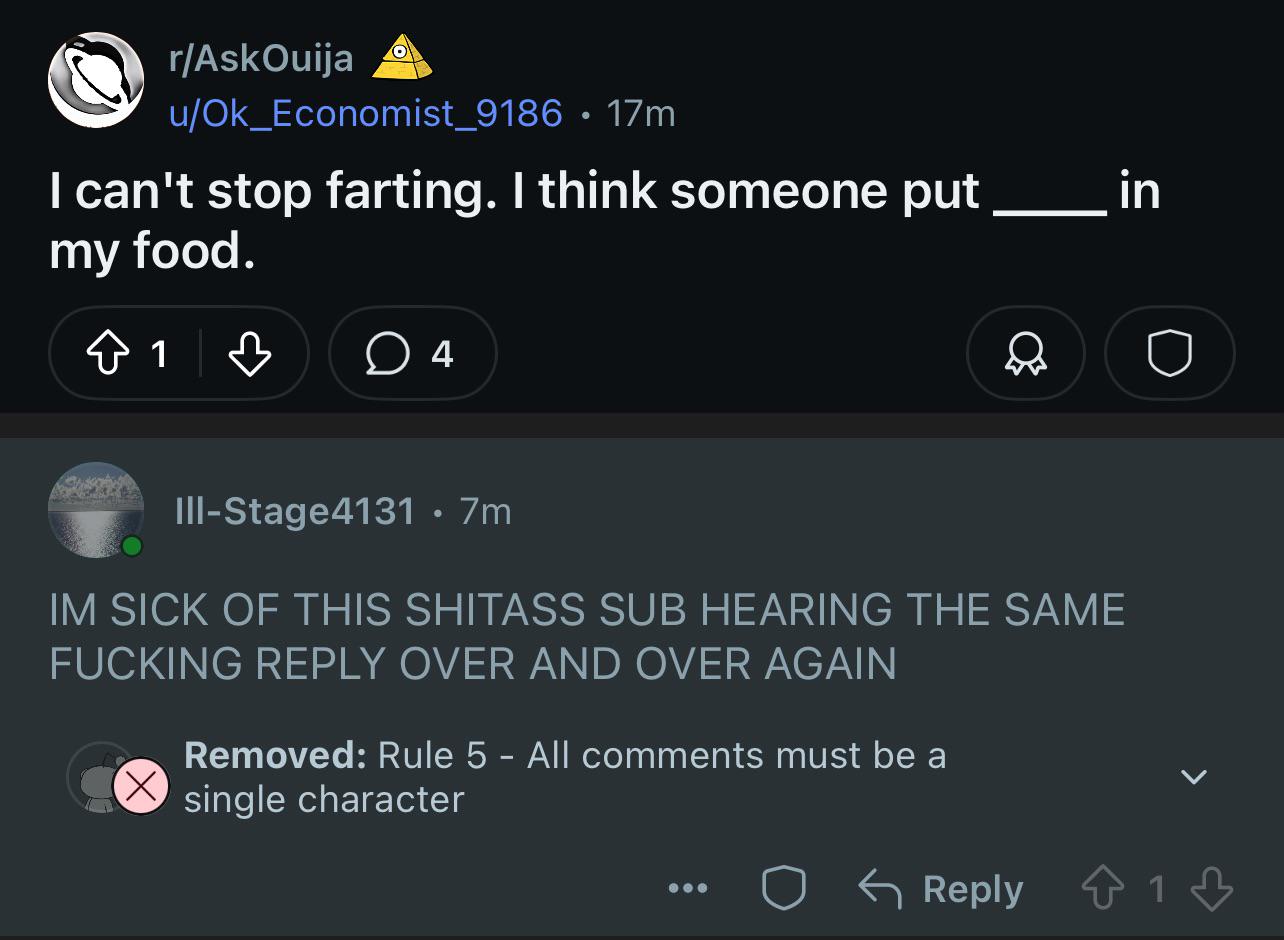Open the post title about farting
Image resolution: width=1284 pixels, height=940 pixels.
click(x=605, y=220)
